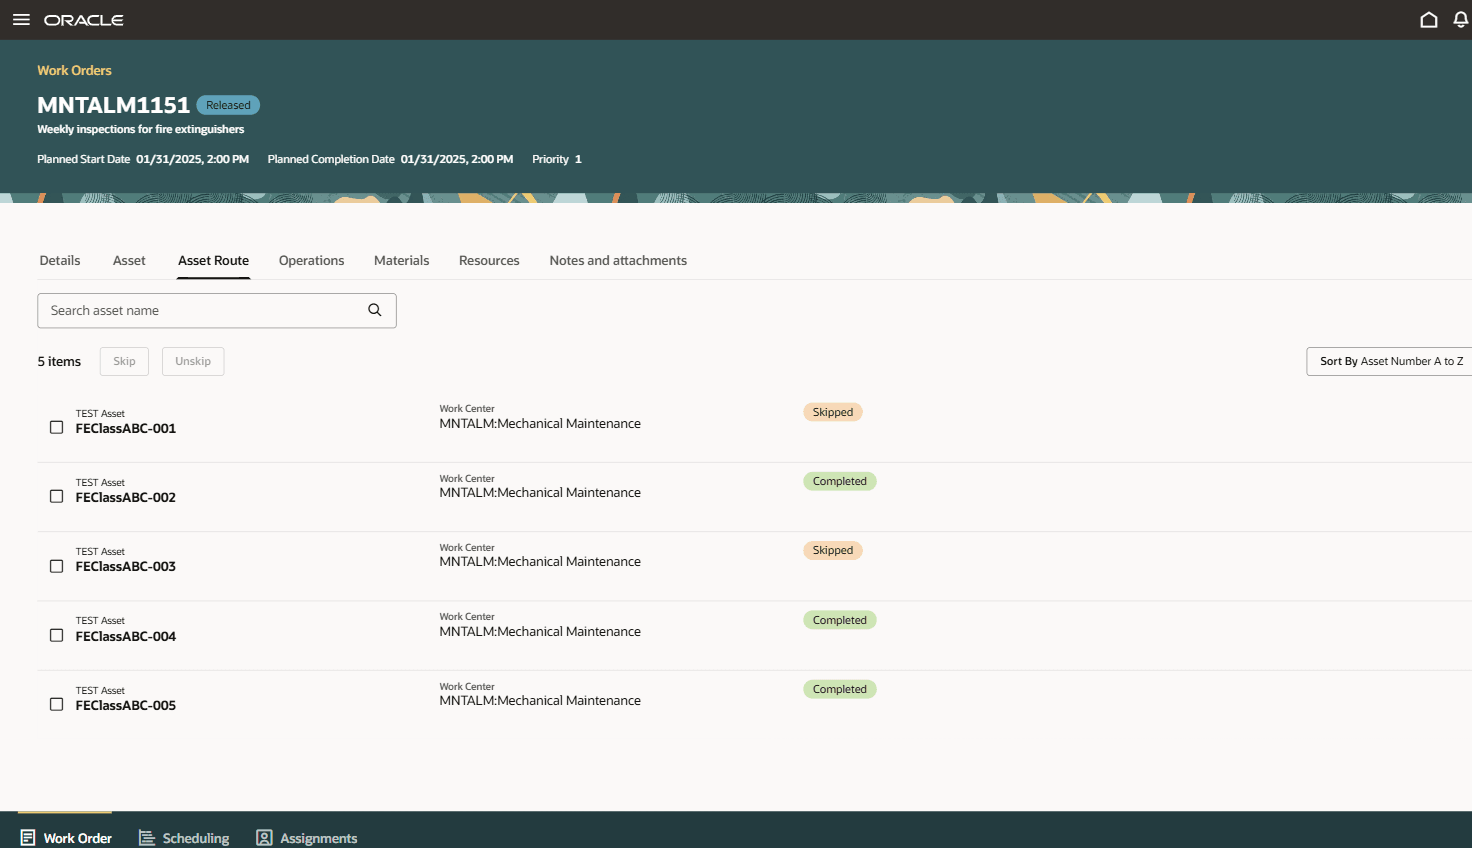Screen dimensions: 1472x848
Task: Expand the FEClassABC-004 asset row
Action: pos(126,635)
